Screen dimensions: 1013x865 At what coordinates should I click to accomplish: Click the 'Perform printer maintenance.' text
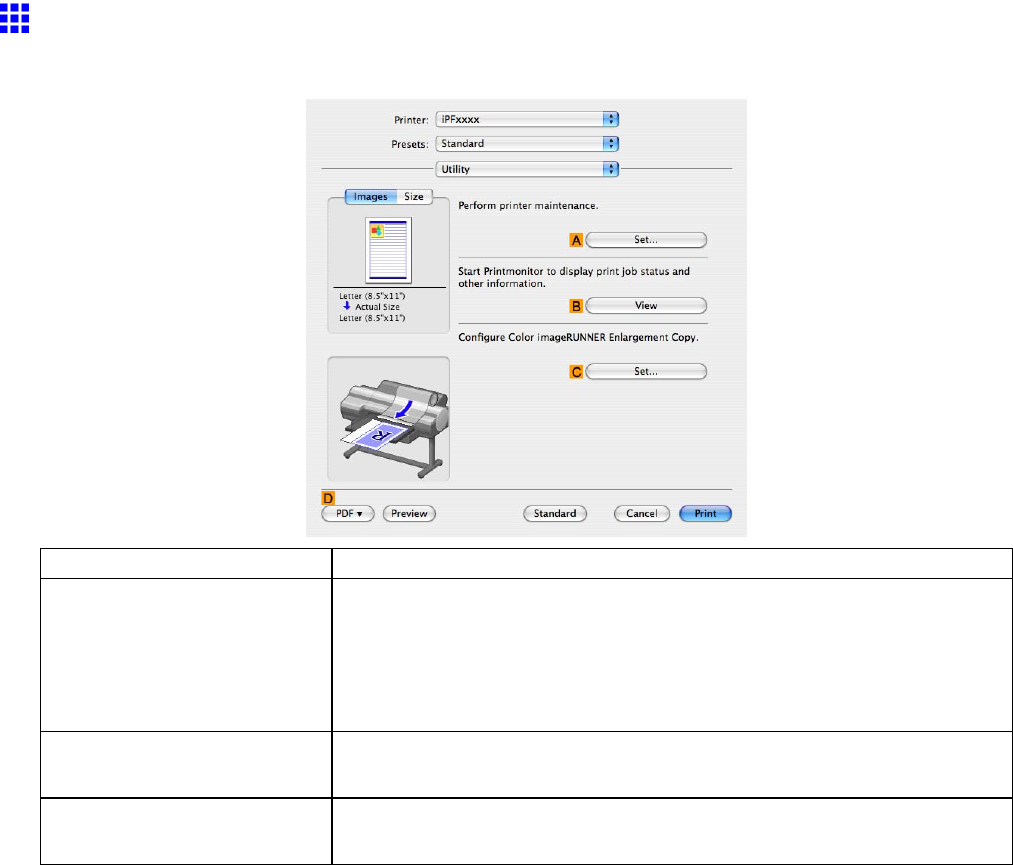click(x=528, y=205)
